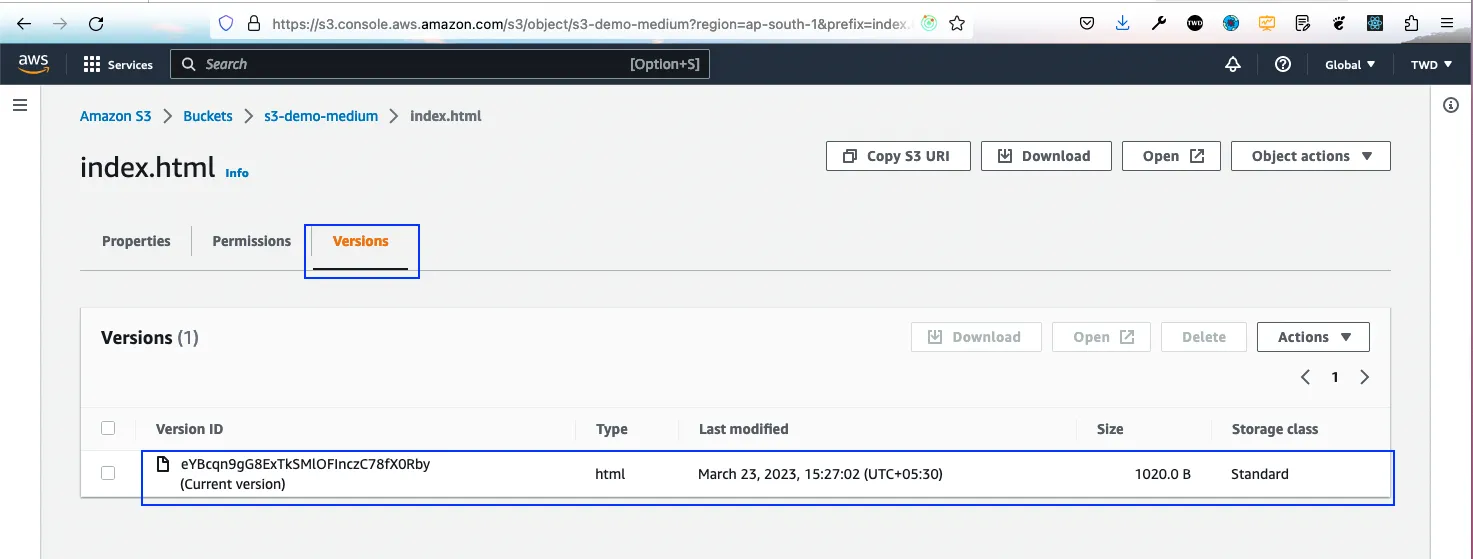Switch to the Permissions tab
The image size is (1473, 559).
tap(252, 241)
